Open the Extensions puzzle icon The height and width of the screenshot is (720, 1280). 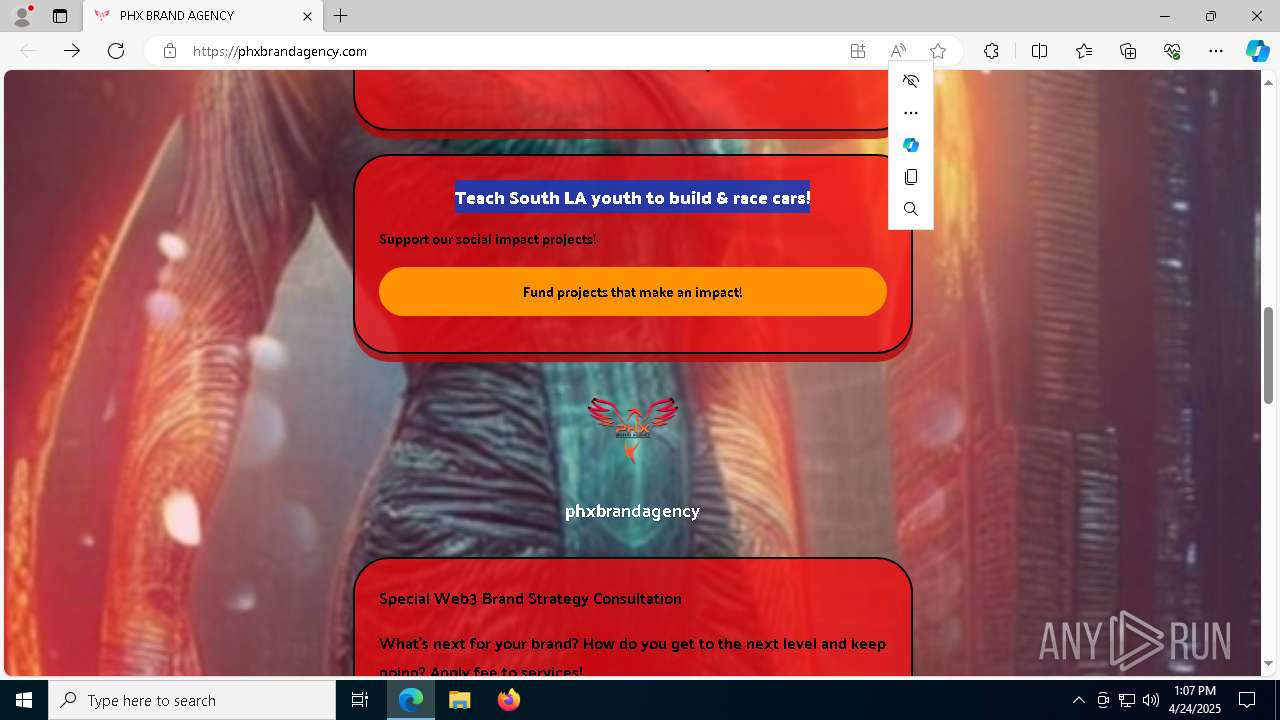point(991,51)
